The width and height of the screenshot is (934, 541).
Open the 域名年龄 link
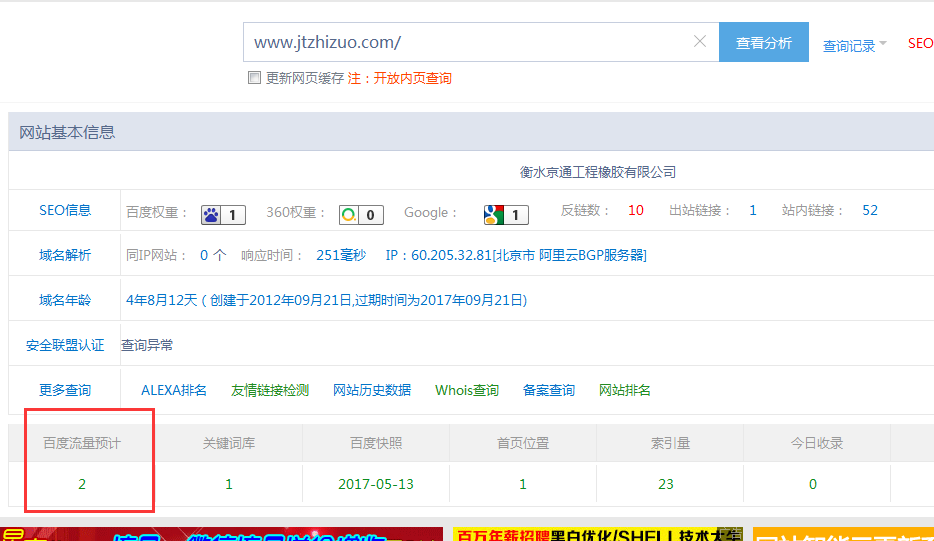pyautogui.click(x=65, y=300)
